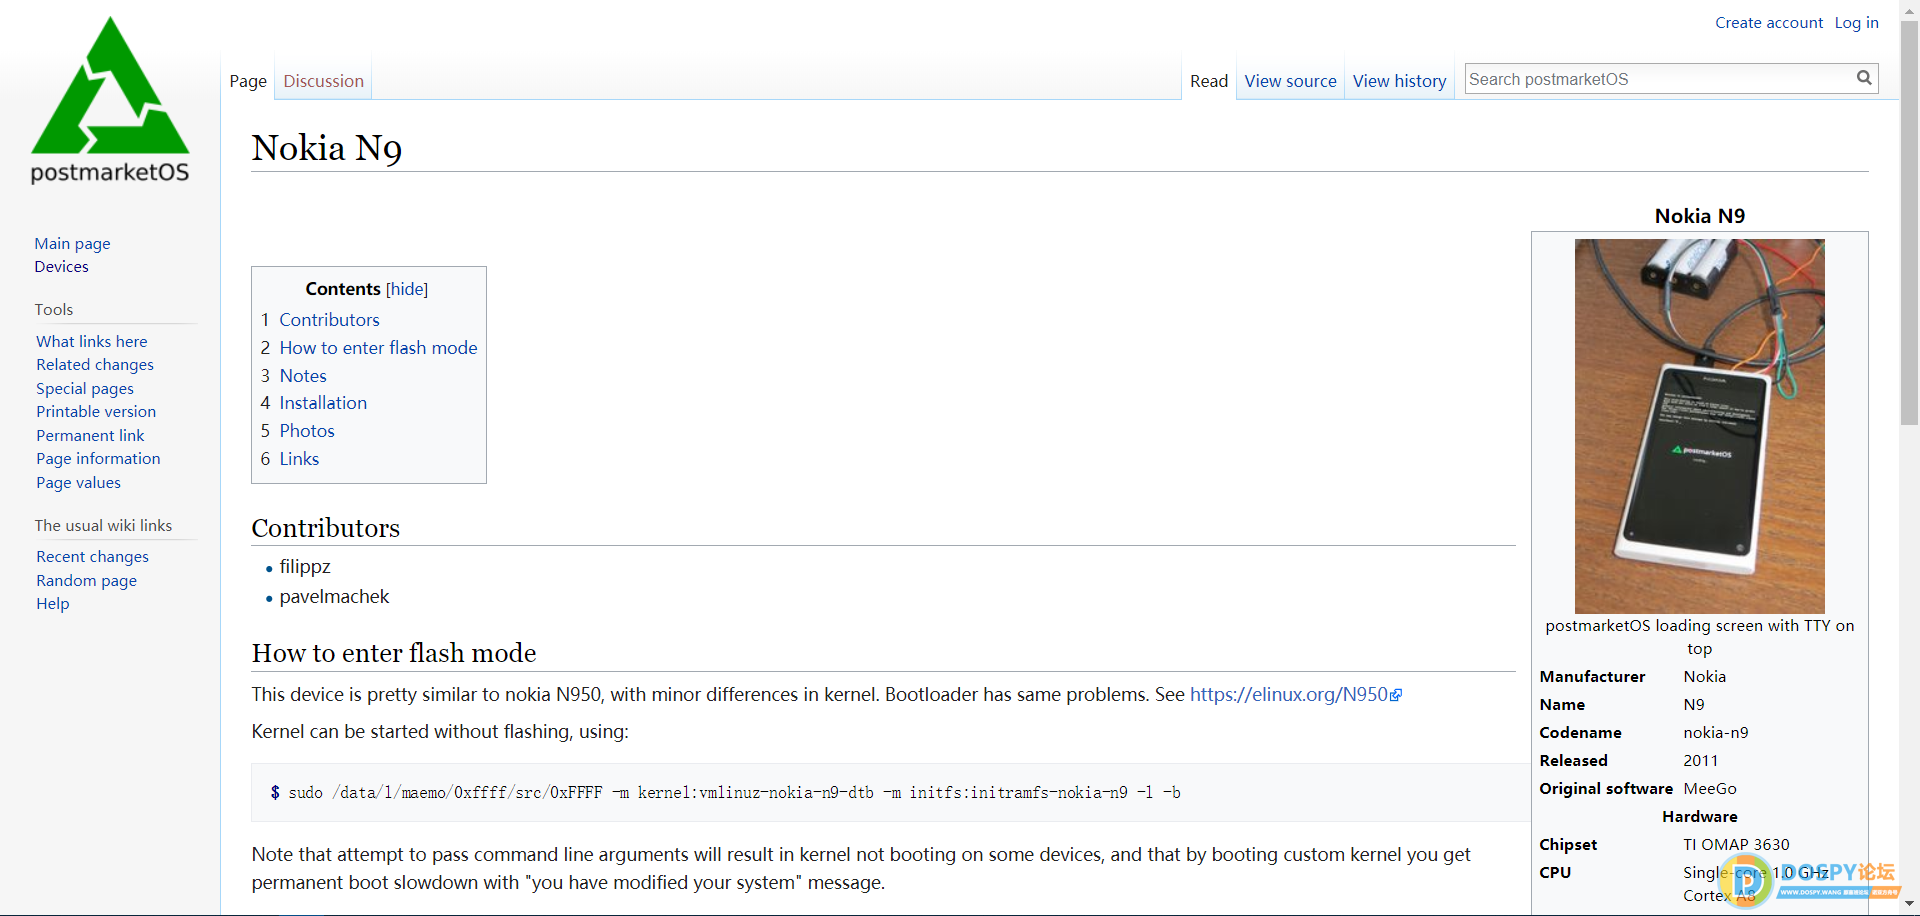Viewport: 1920px width, 916px height.
Task: Click the TI OMAP 3630 chipset value
Action: click(x=1736, y=845)
